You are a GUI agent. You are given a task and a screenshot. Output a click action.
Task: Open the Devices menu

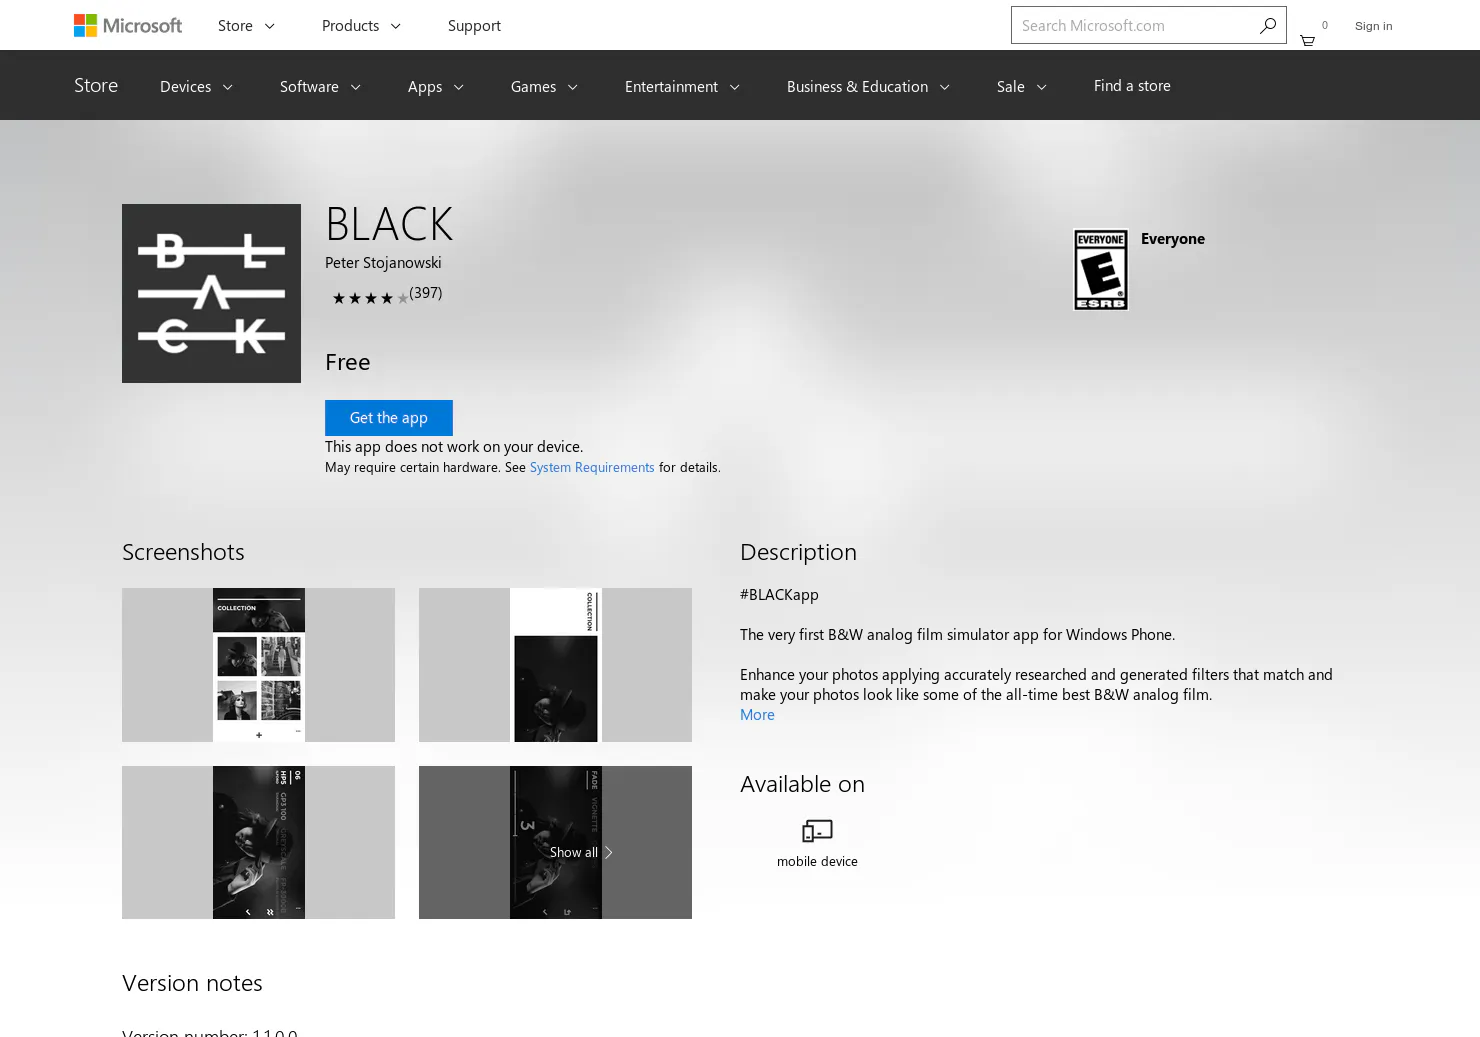click(196, 86)
